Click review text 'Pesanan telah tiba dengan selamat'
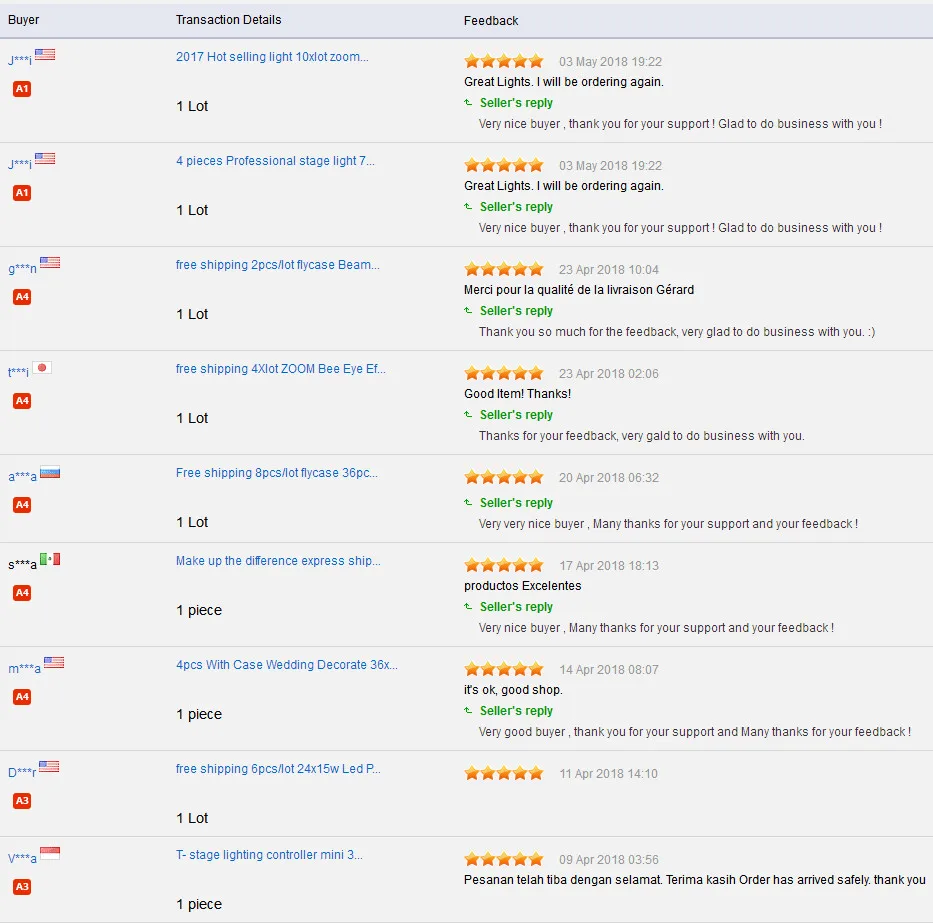Image resolution: width=933 pixels, height=923 pixels. coord(562,880)
